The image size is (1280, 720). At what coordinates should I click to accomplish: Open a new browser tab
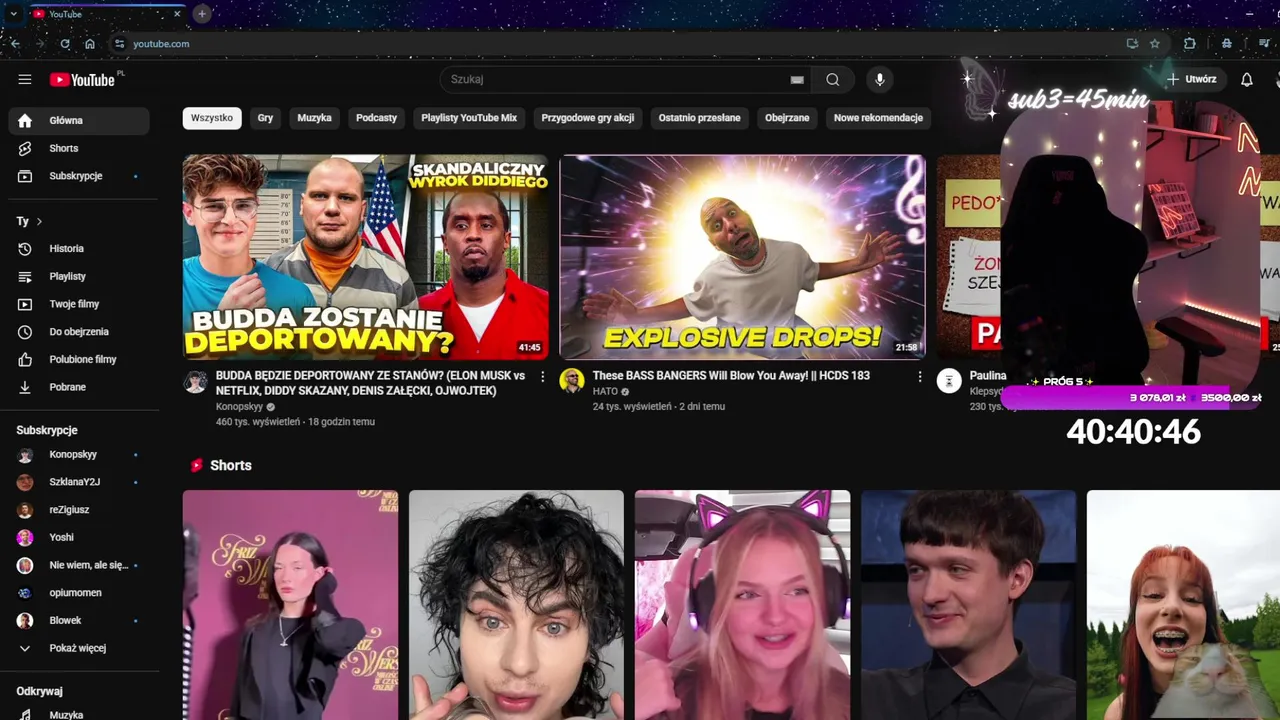(202, 14)
